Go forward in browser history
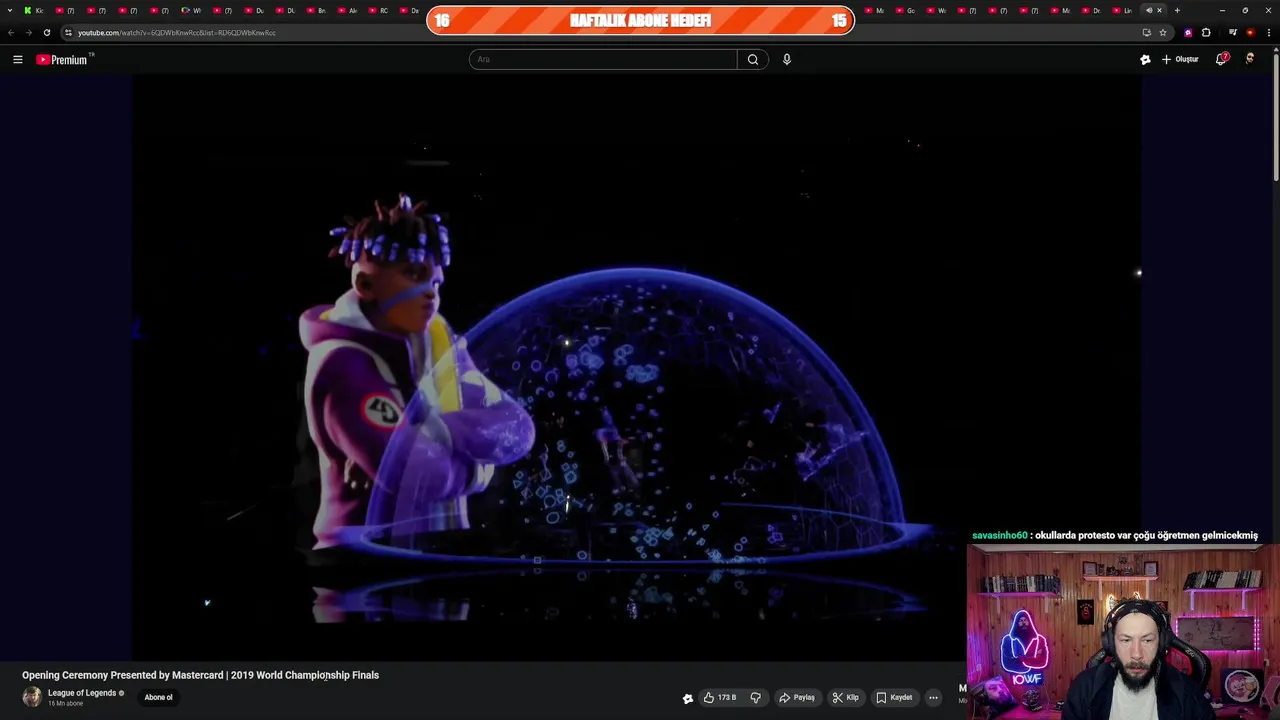The width and height of the screenshot is (1280, 720). click(28, 32)
